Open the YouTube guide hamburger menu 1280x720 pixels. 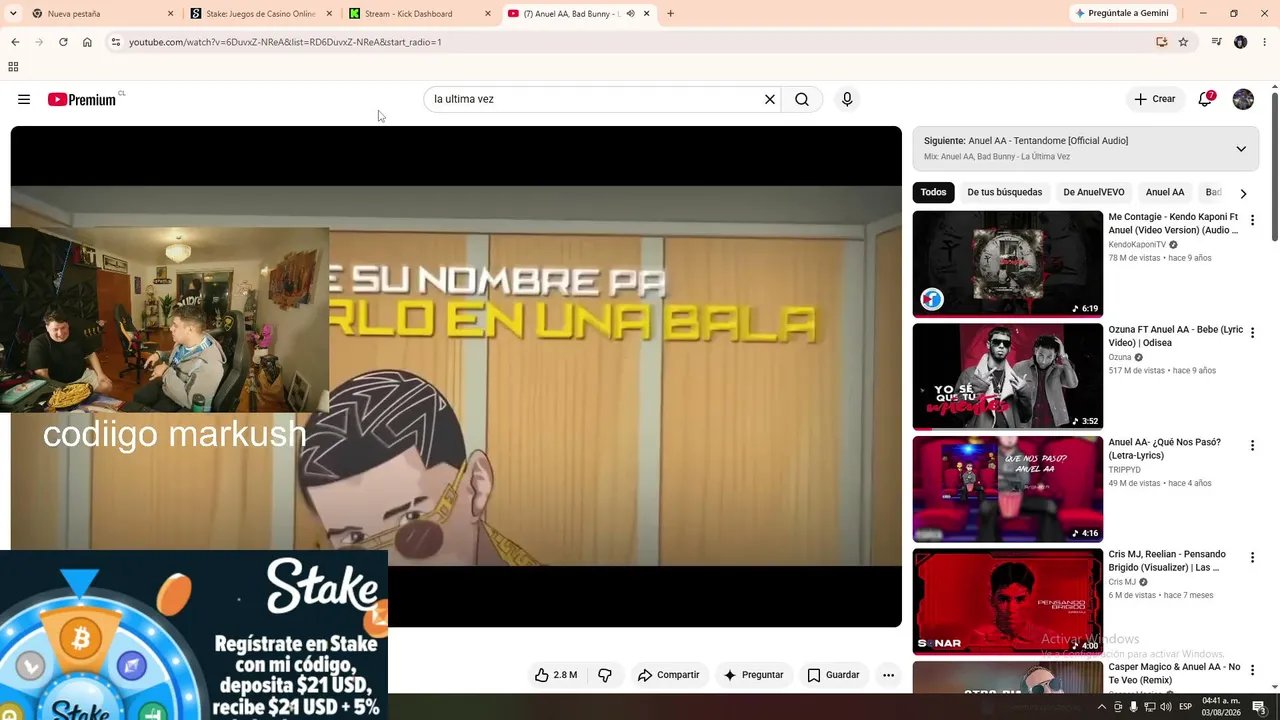click(24, 99)
